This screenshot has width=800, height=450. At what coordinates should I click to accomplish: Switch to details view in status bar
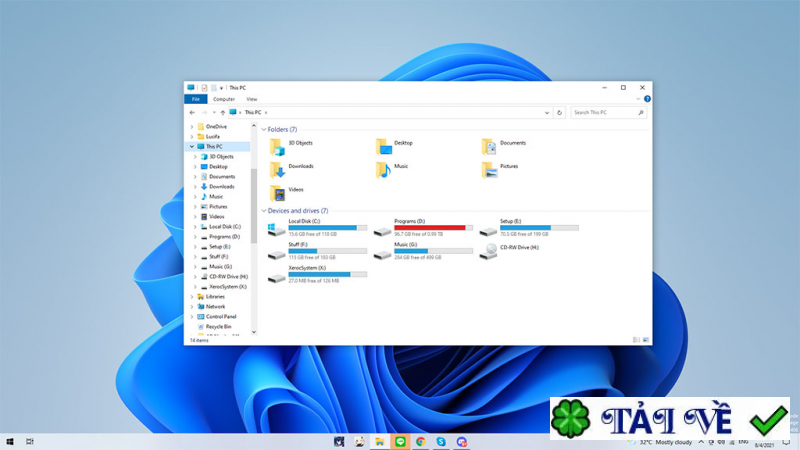pos(636,340)
